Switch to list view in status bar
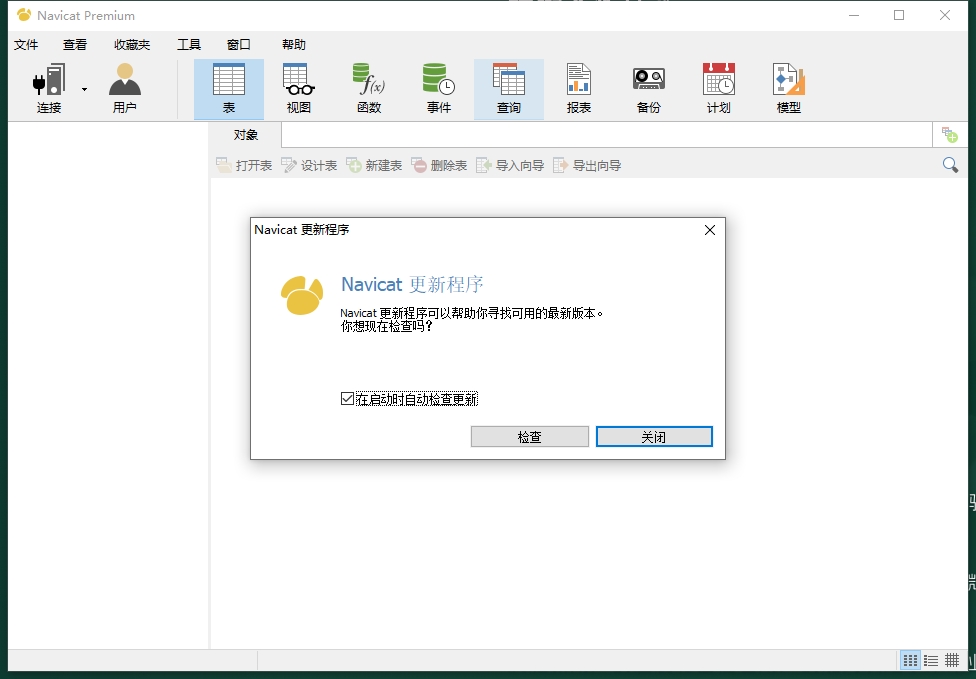Screen dimensions: 976x679 coord(931,660)
